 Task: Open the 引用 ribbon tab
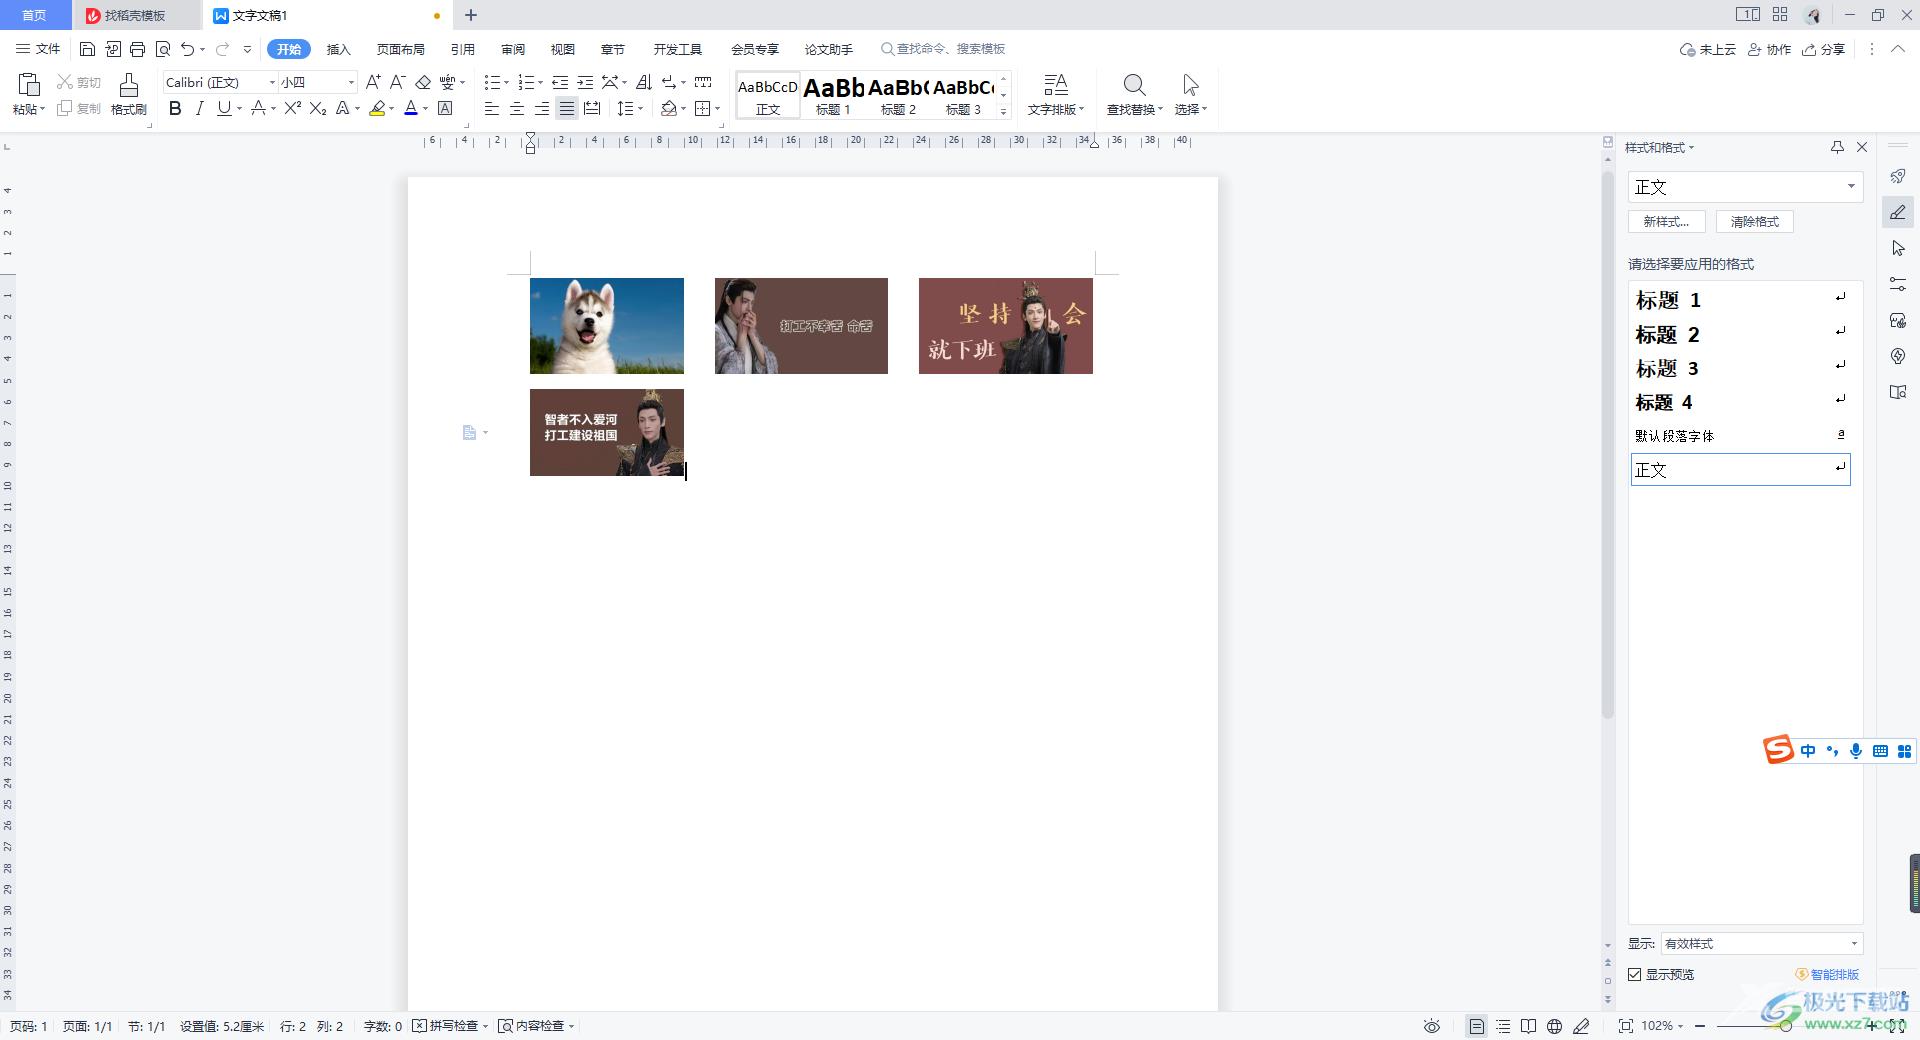[463, 49]
